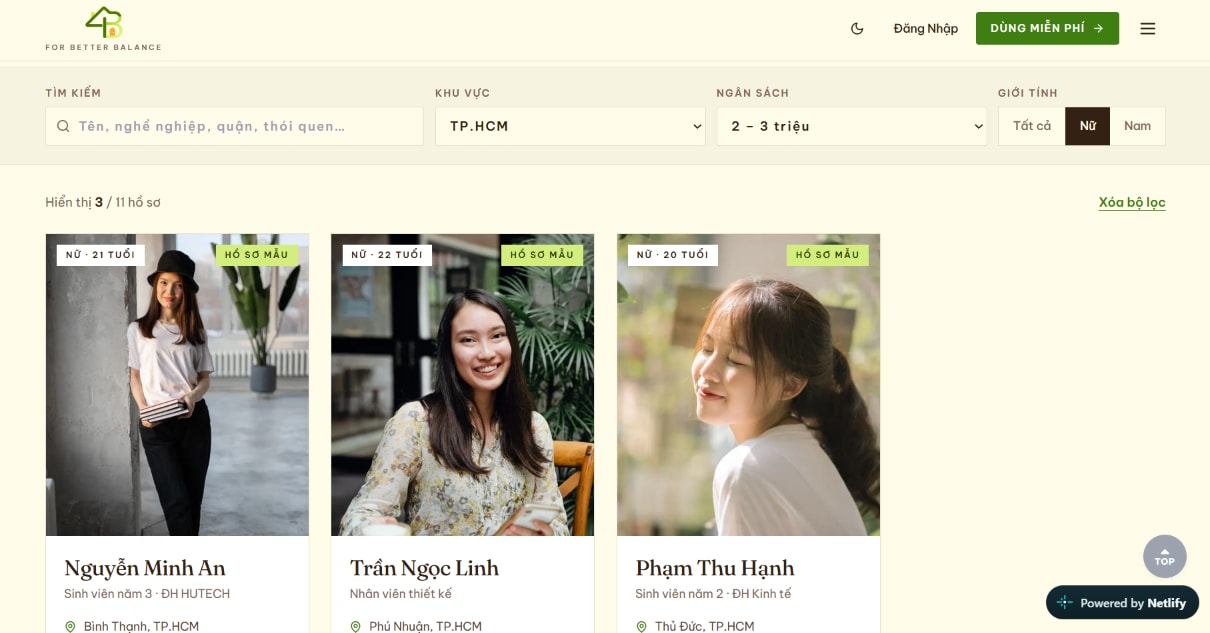Screen dimensions: 1210x633
Task: Select the Tất cả gender filter
Action: coord(1032,126)
